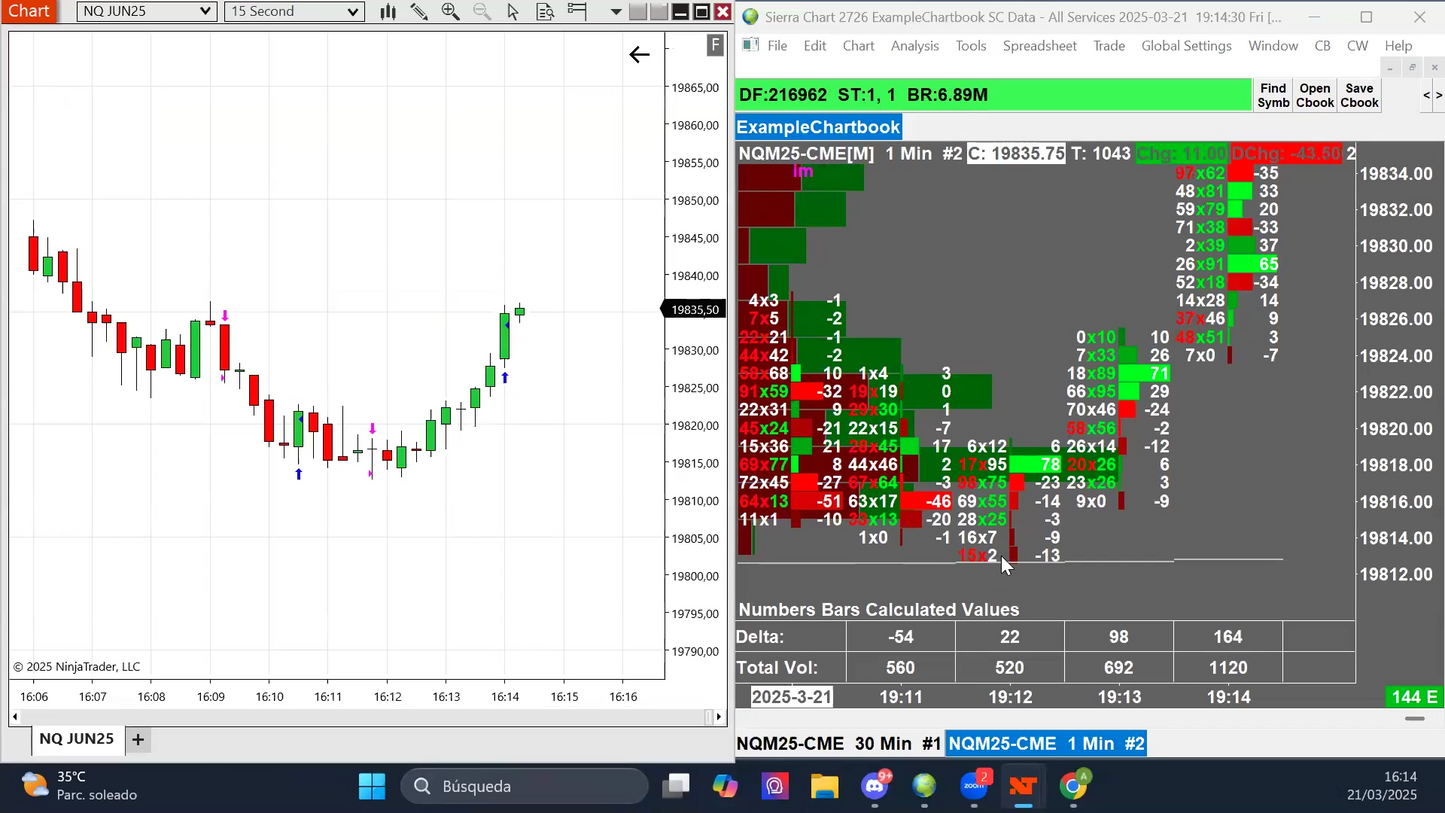Open Task View from taskbar
Viewport: 1445px width, 813px height.
tap(677, 787)
